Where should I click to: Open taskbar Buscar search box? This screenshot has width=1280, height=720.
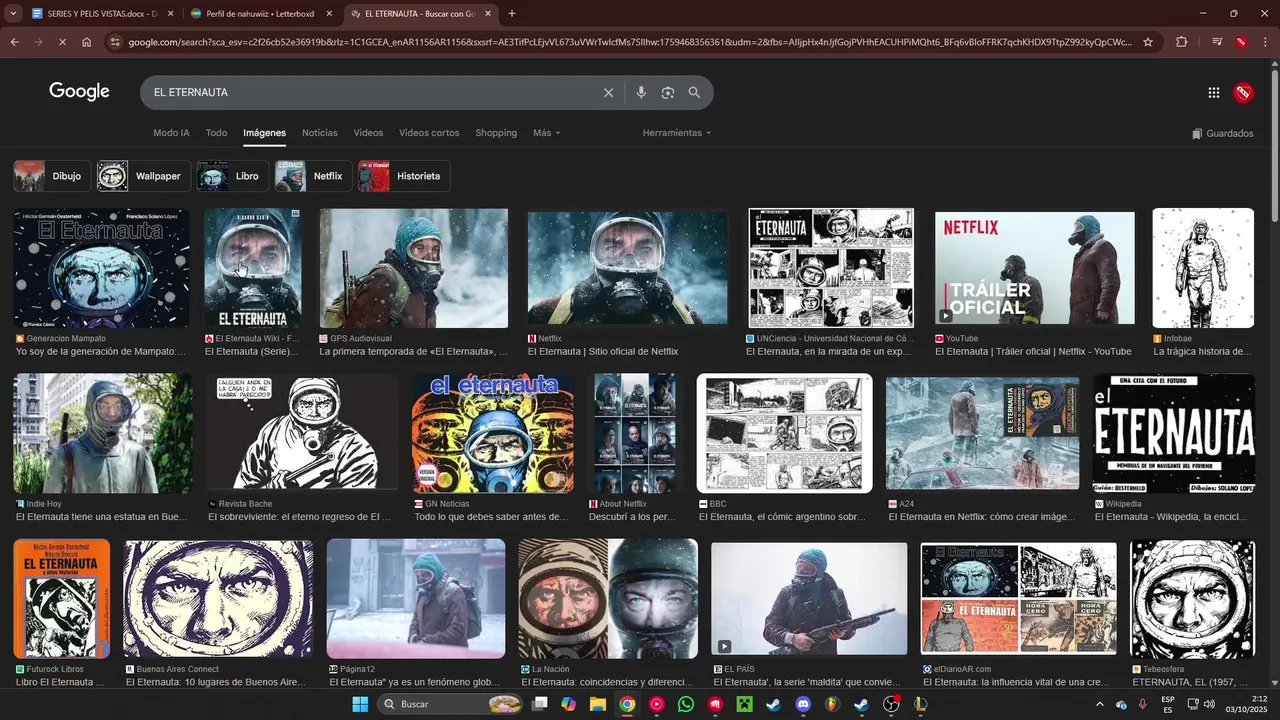click(x=452, y=704)
